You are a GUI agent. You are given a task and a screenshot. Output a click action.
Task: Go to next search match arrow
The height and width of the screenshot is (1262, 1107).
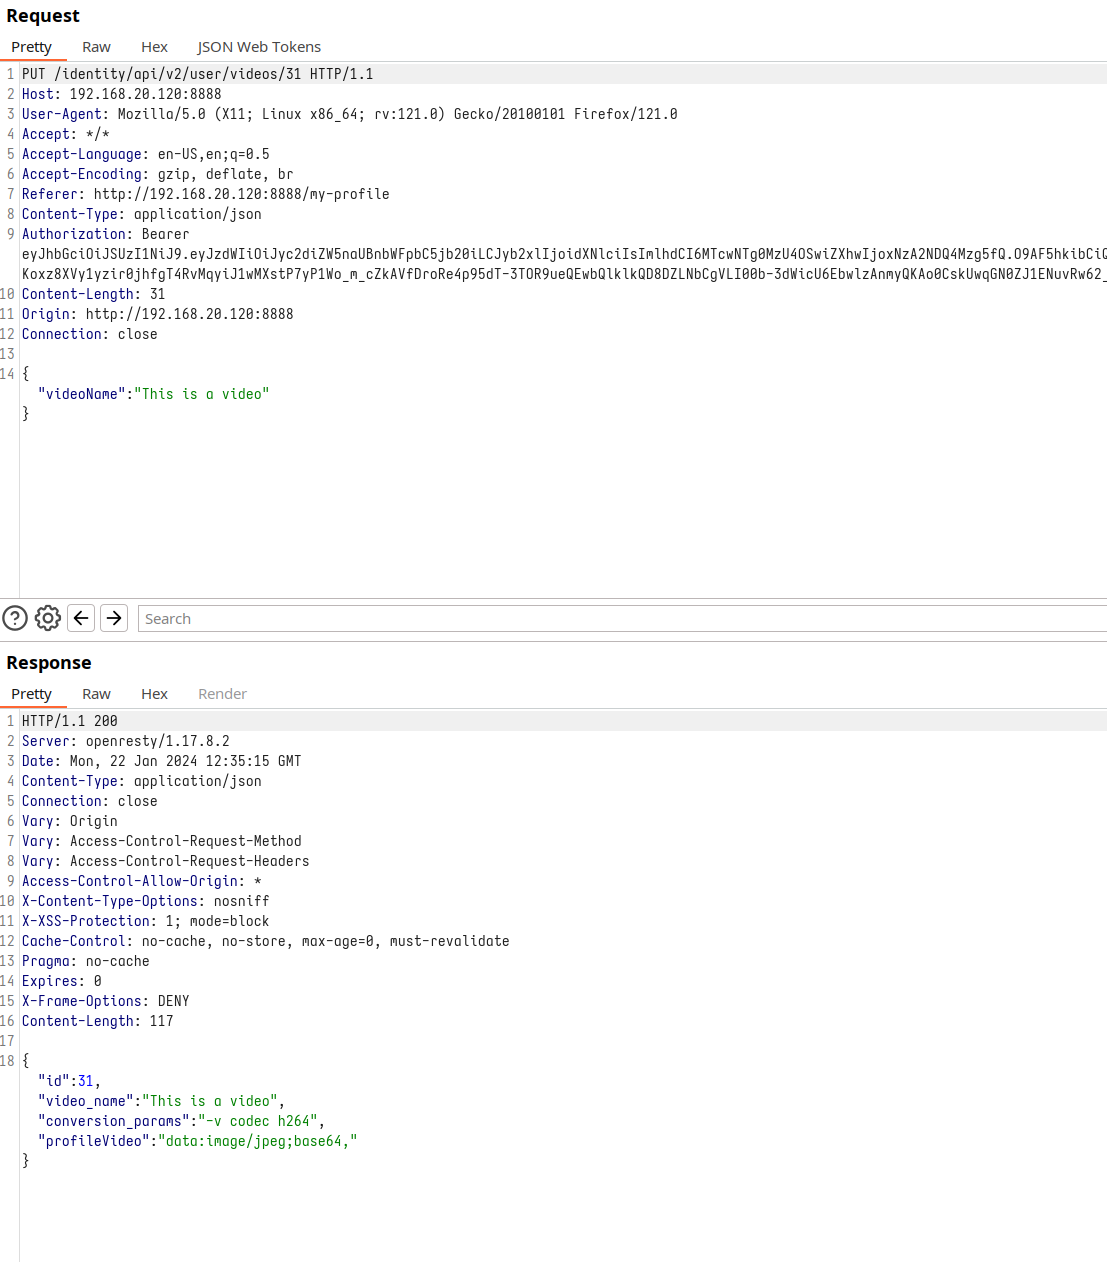tap(114, 618)
